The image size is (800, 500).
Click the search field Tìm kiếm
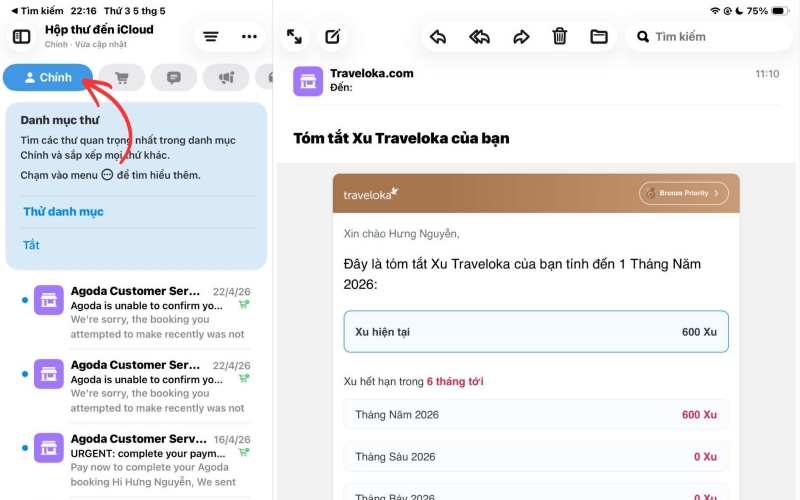pyautogui.click(x=708, y=37)
